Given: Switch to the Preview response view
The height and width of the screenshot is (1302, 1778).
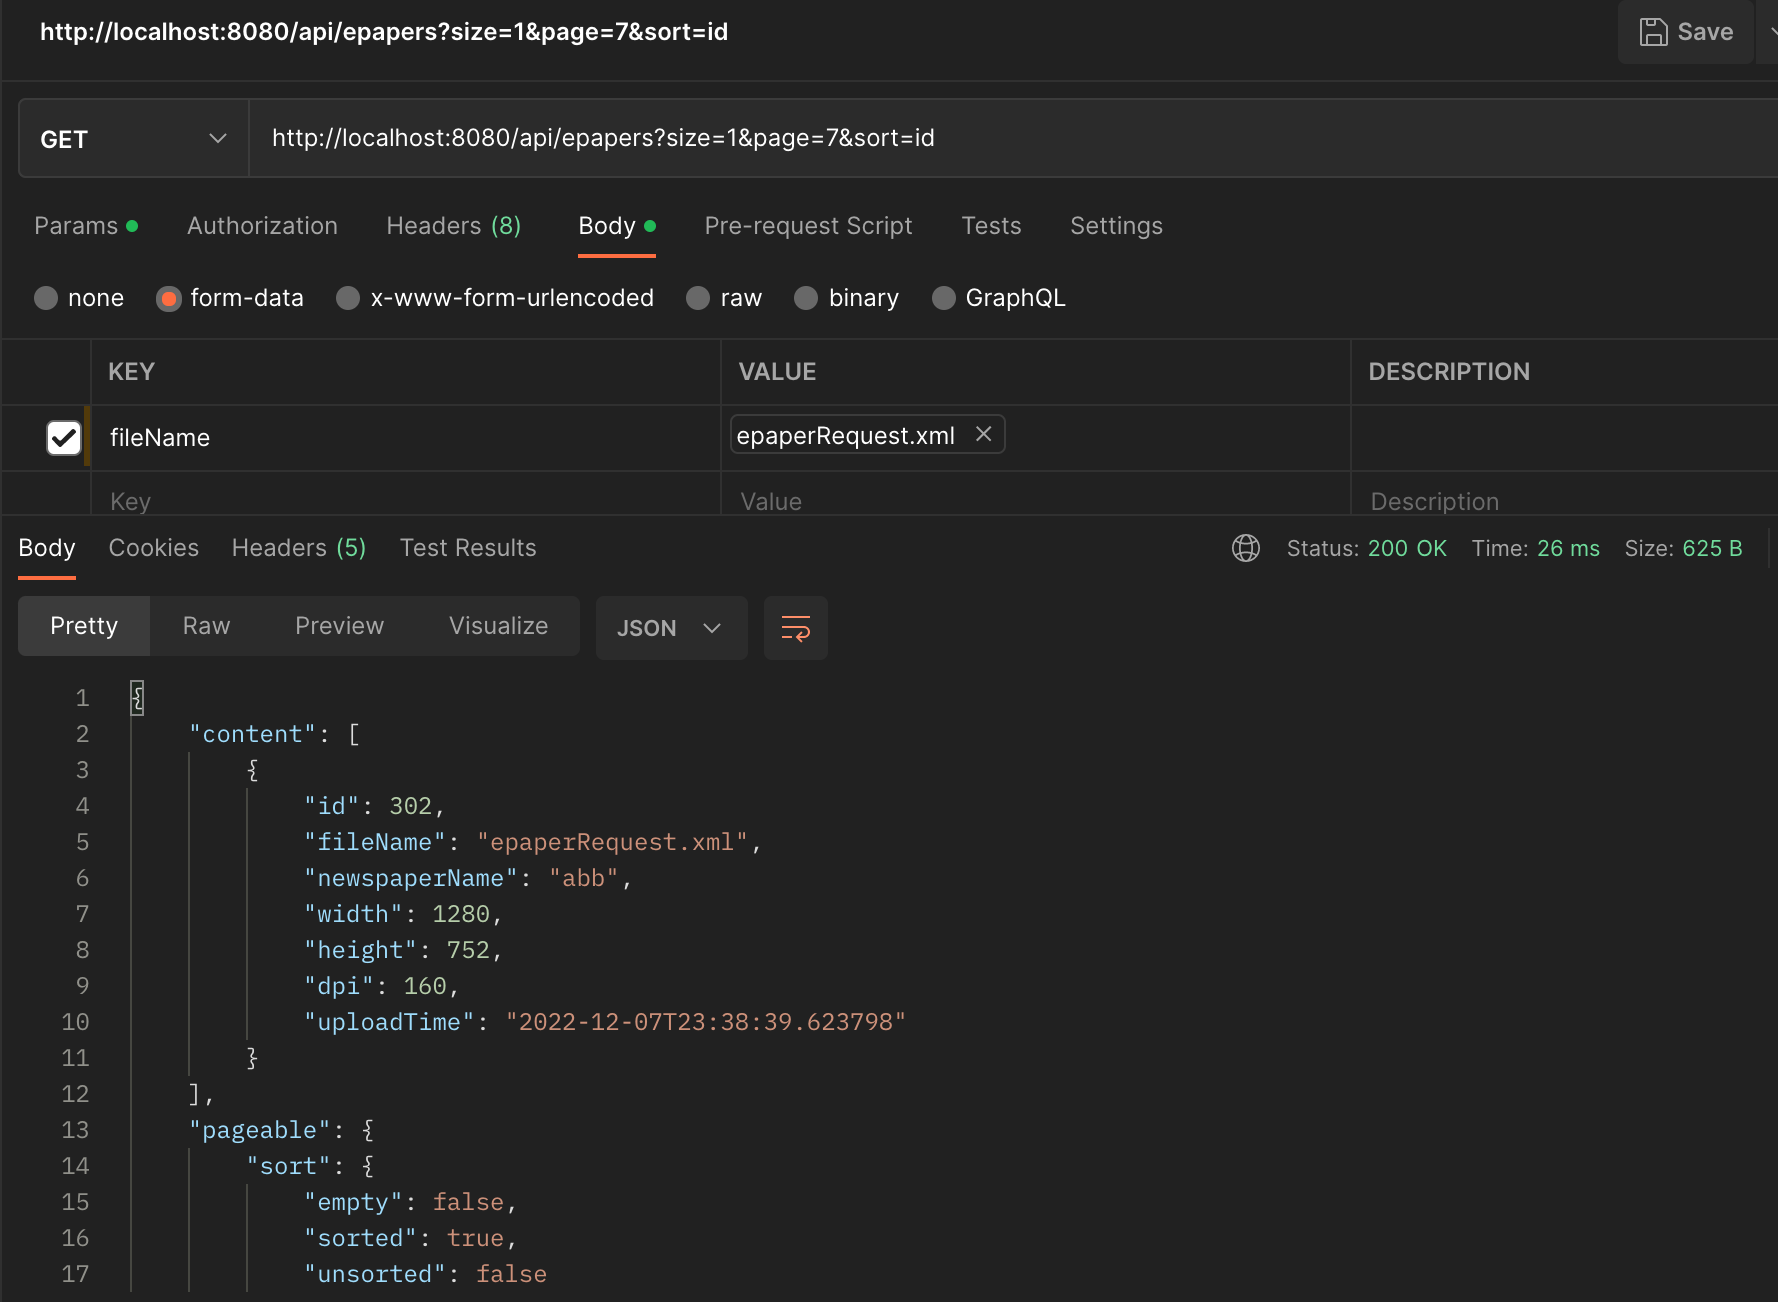Looking at the screenshot, I should 339,626.
